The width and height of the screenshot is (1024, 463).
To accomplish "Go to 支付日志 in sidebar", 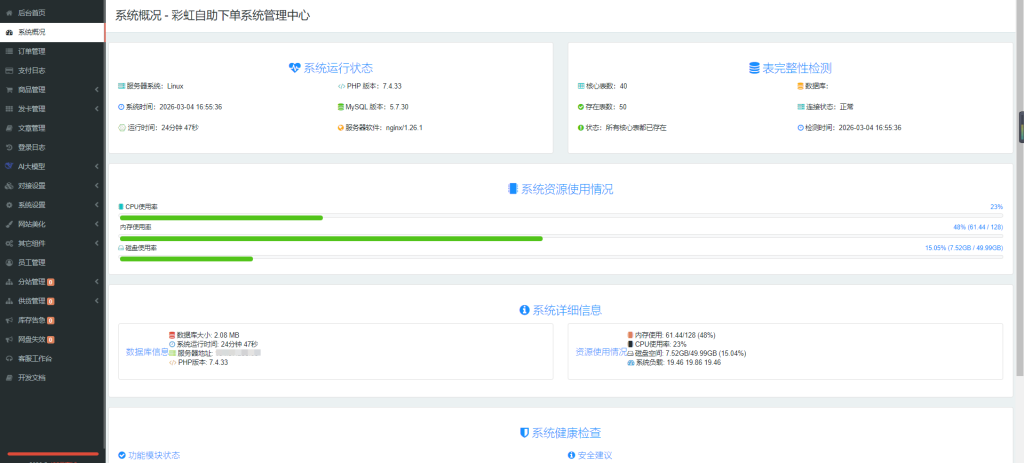I will 32,70.
